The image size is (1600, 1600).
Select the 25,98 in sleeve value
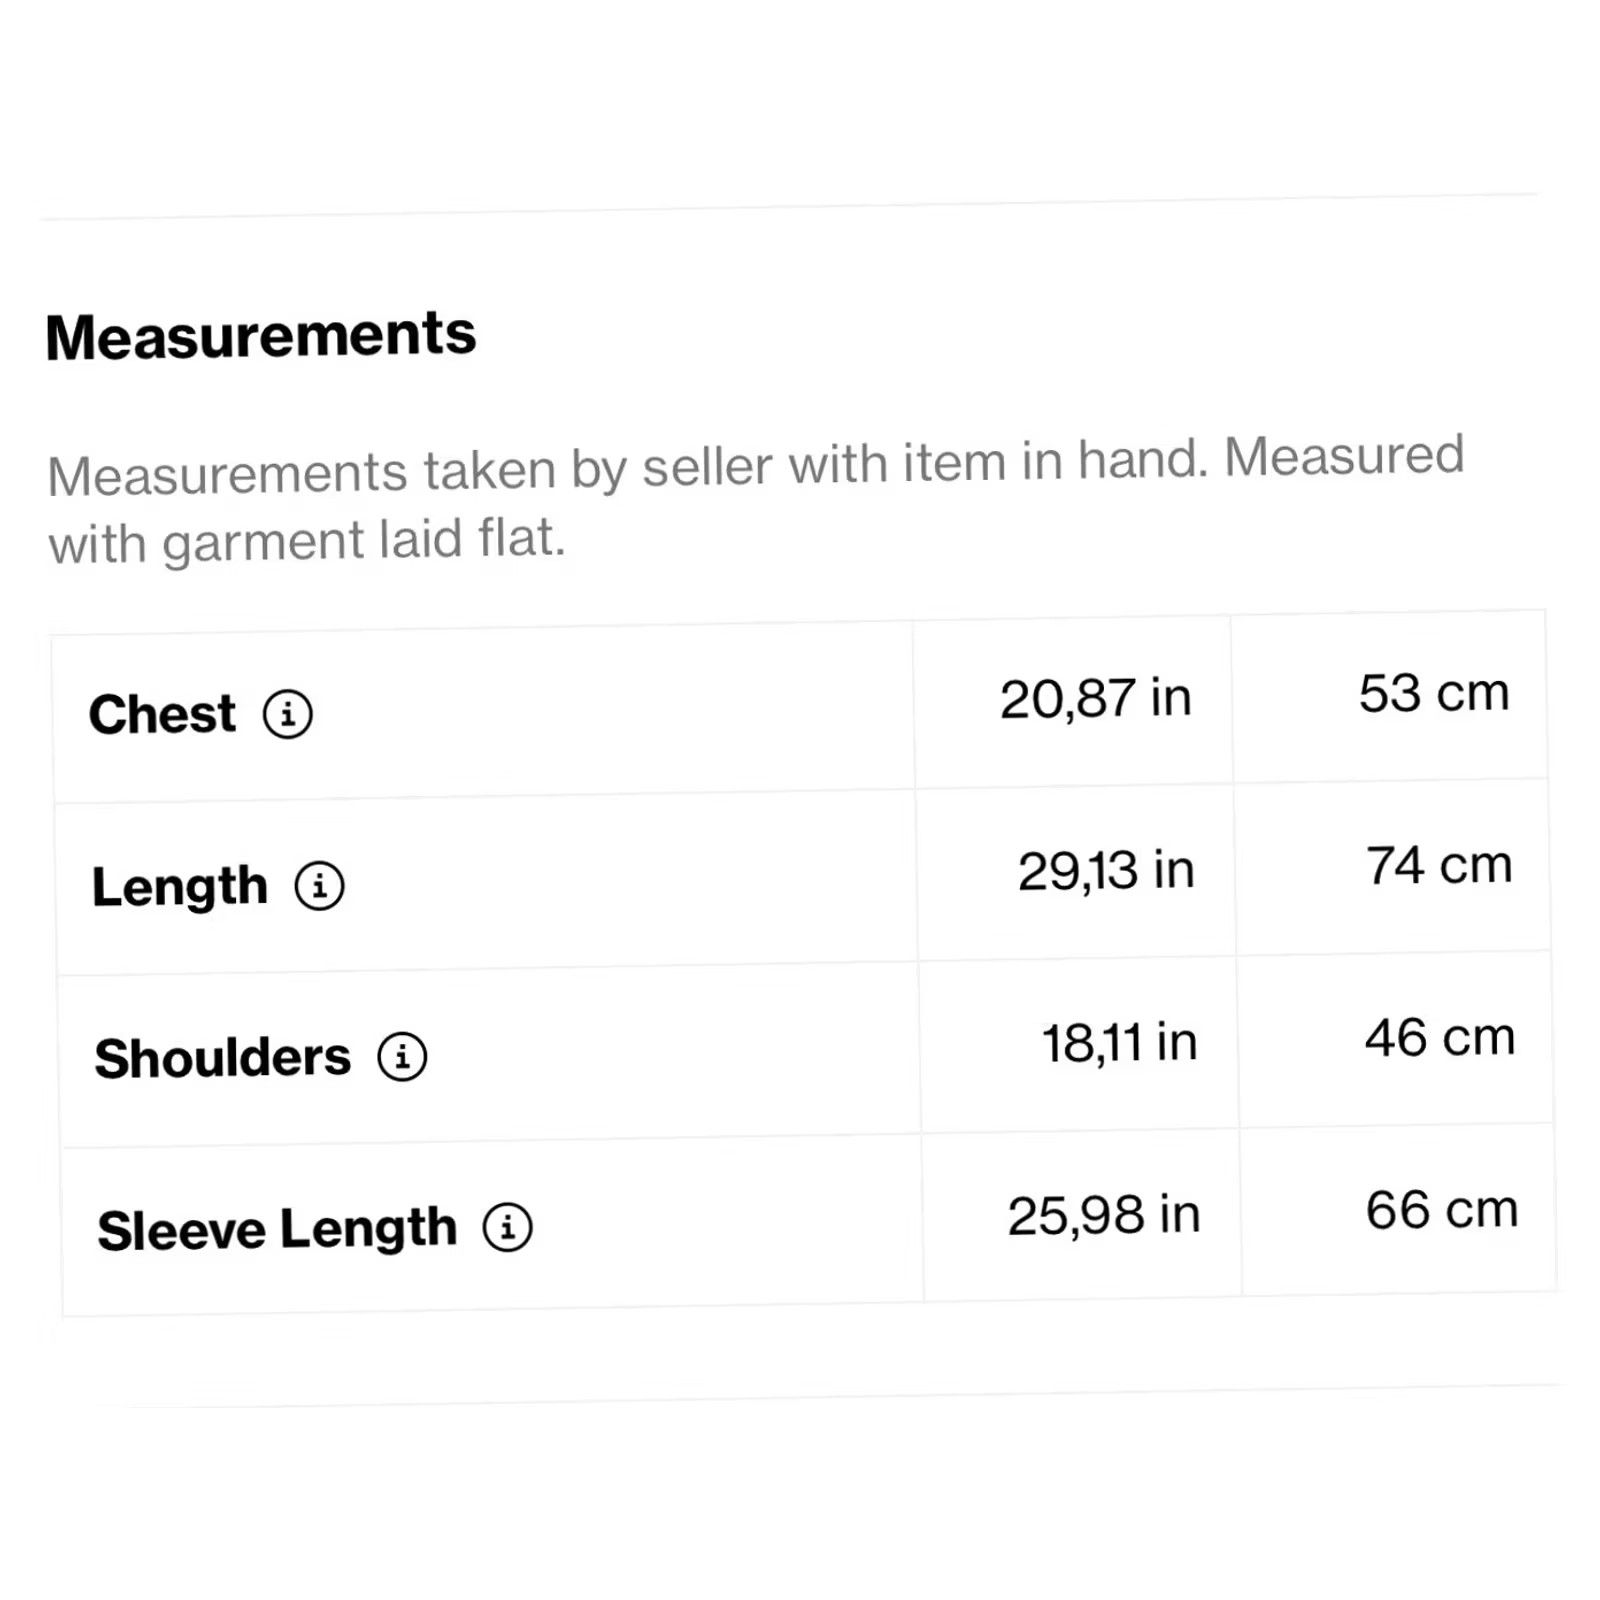(1104, 1215)
